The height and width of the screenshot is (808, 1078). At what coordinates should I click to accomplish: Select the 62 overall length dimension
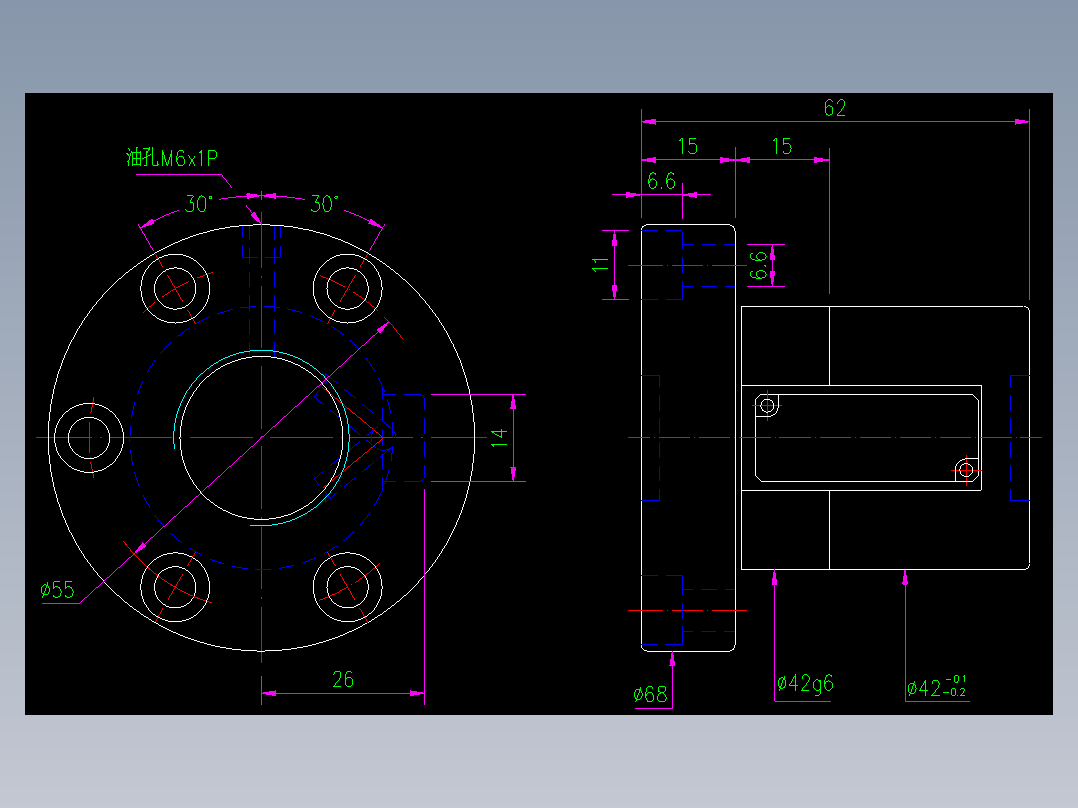pyautogui.click(x=835, y=108)
